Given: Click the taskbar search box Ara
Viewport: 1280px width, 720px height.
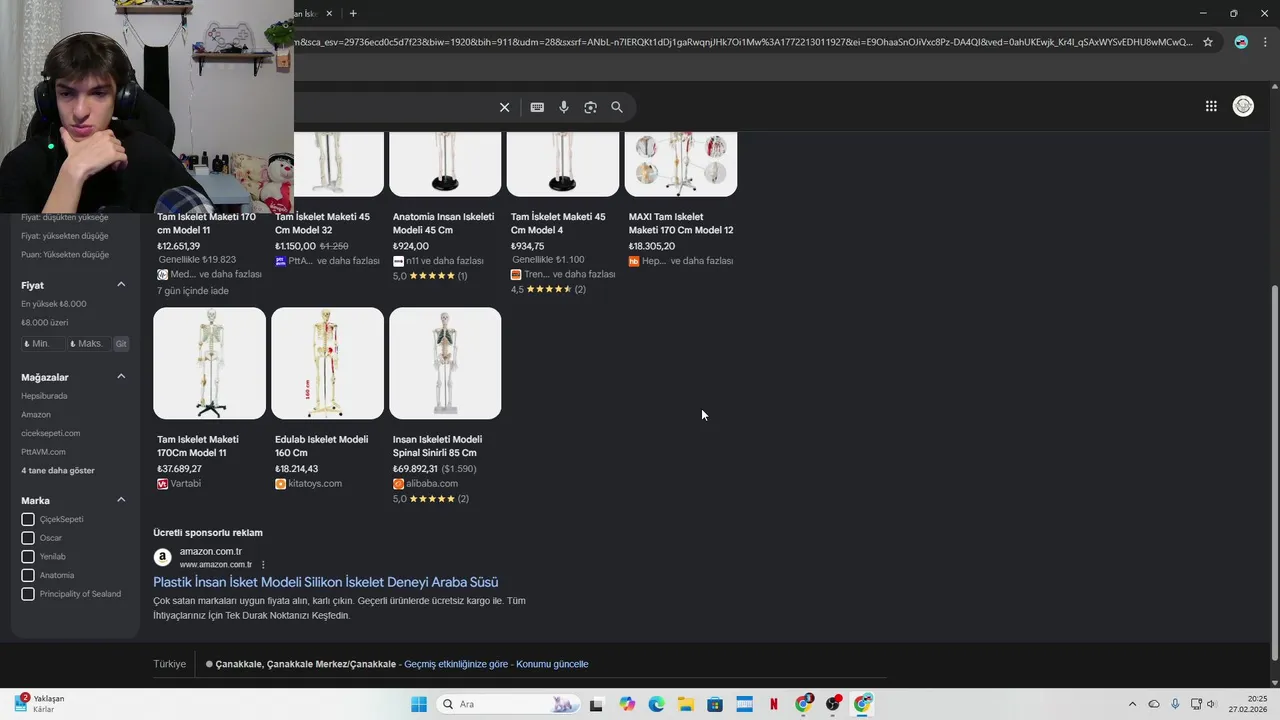Looking at the screenshot, I should [x=507, y=704].
